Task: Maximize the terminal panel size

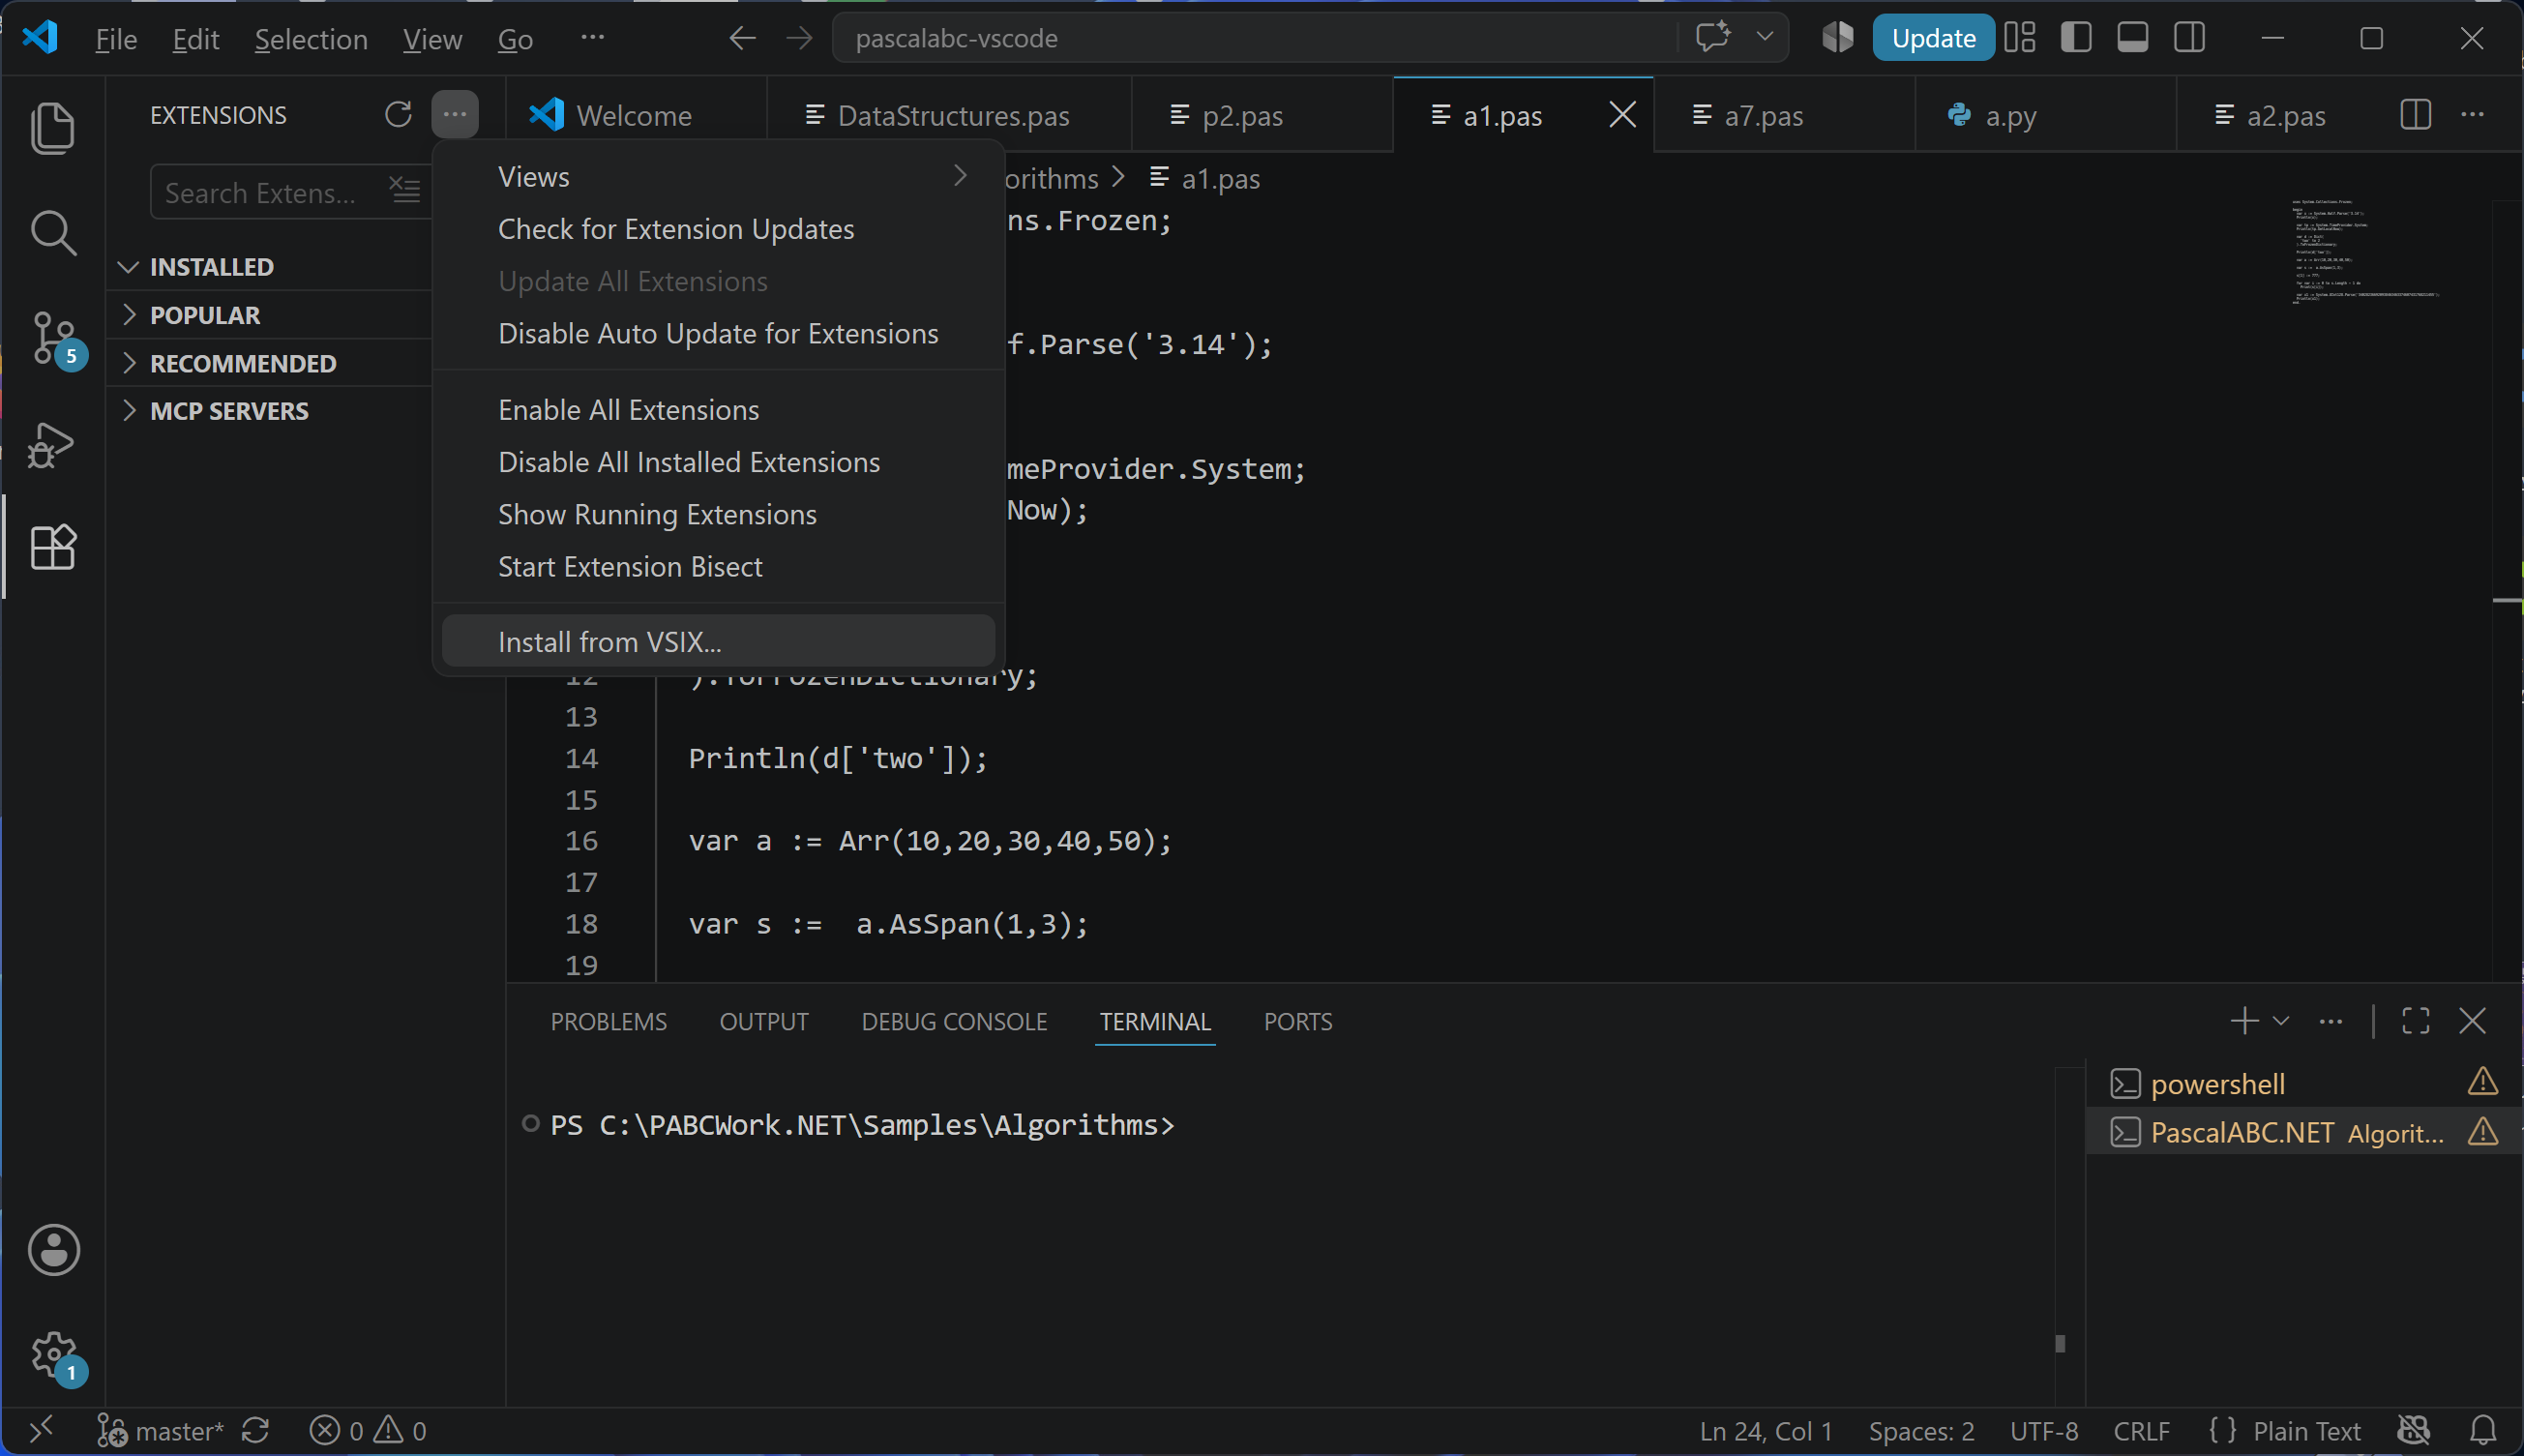Action: coord(2416,1021)
